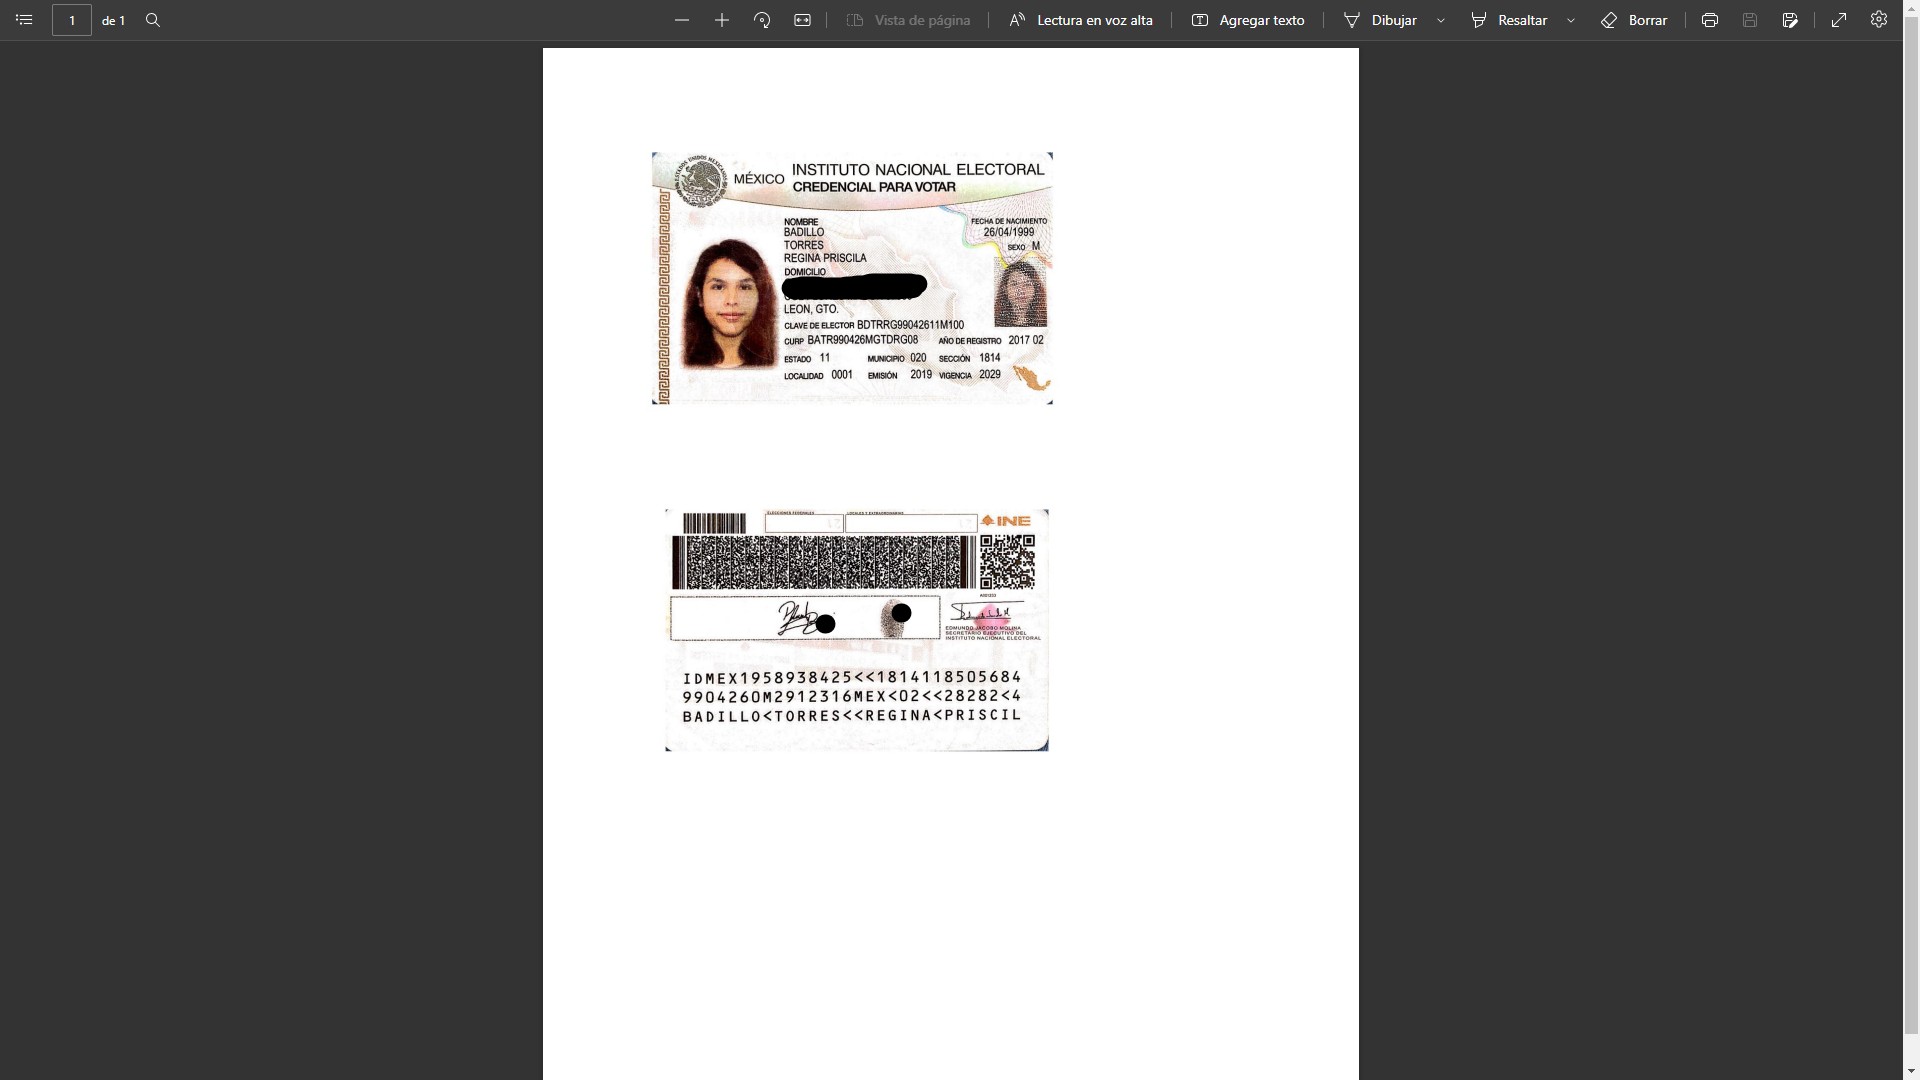Click the Vista de página button
Screen dimensions: 1920x1080
coord(908,20)
